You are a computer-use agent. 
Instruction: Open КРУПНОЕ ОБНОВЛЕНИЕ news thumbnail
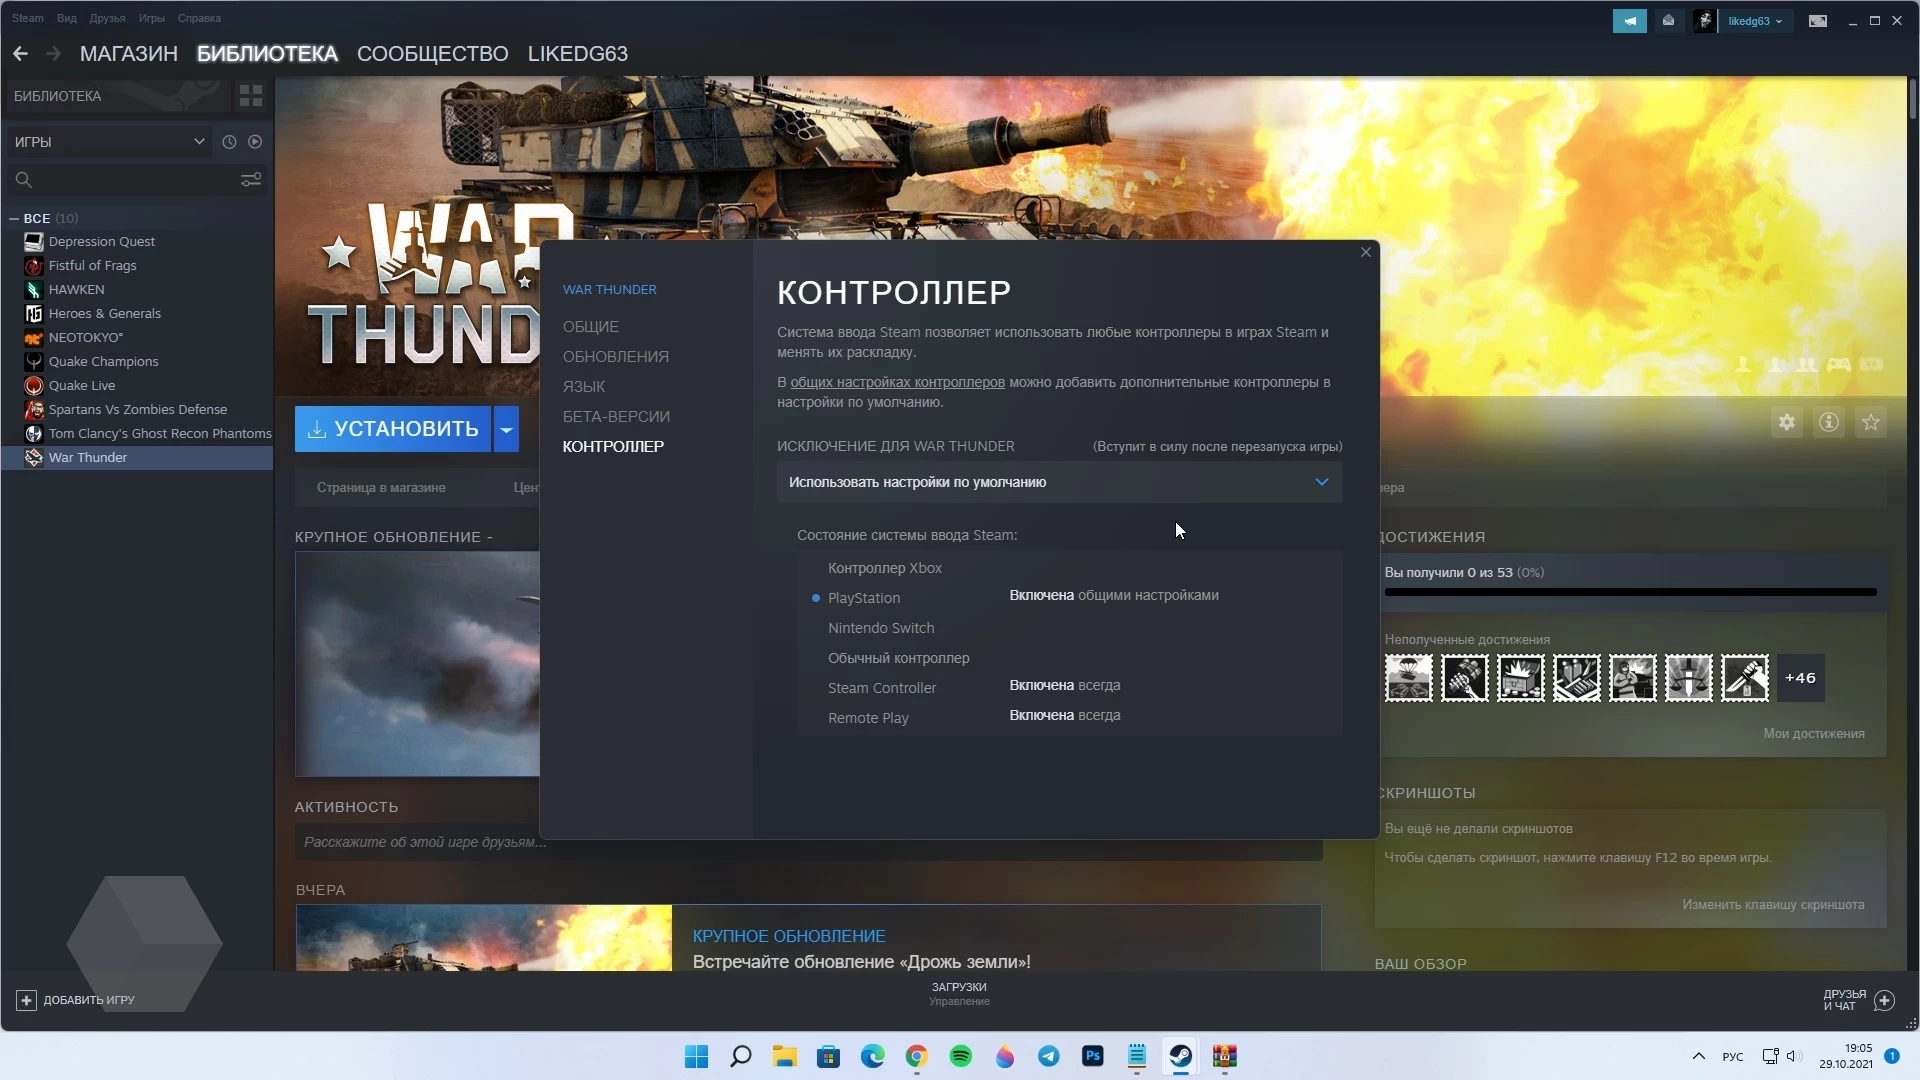click(484, 938)
